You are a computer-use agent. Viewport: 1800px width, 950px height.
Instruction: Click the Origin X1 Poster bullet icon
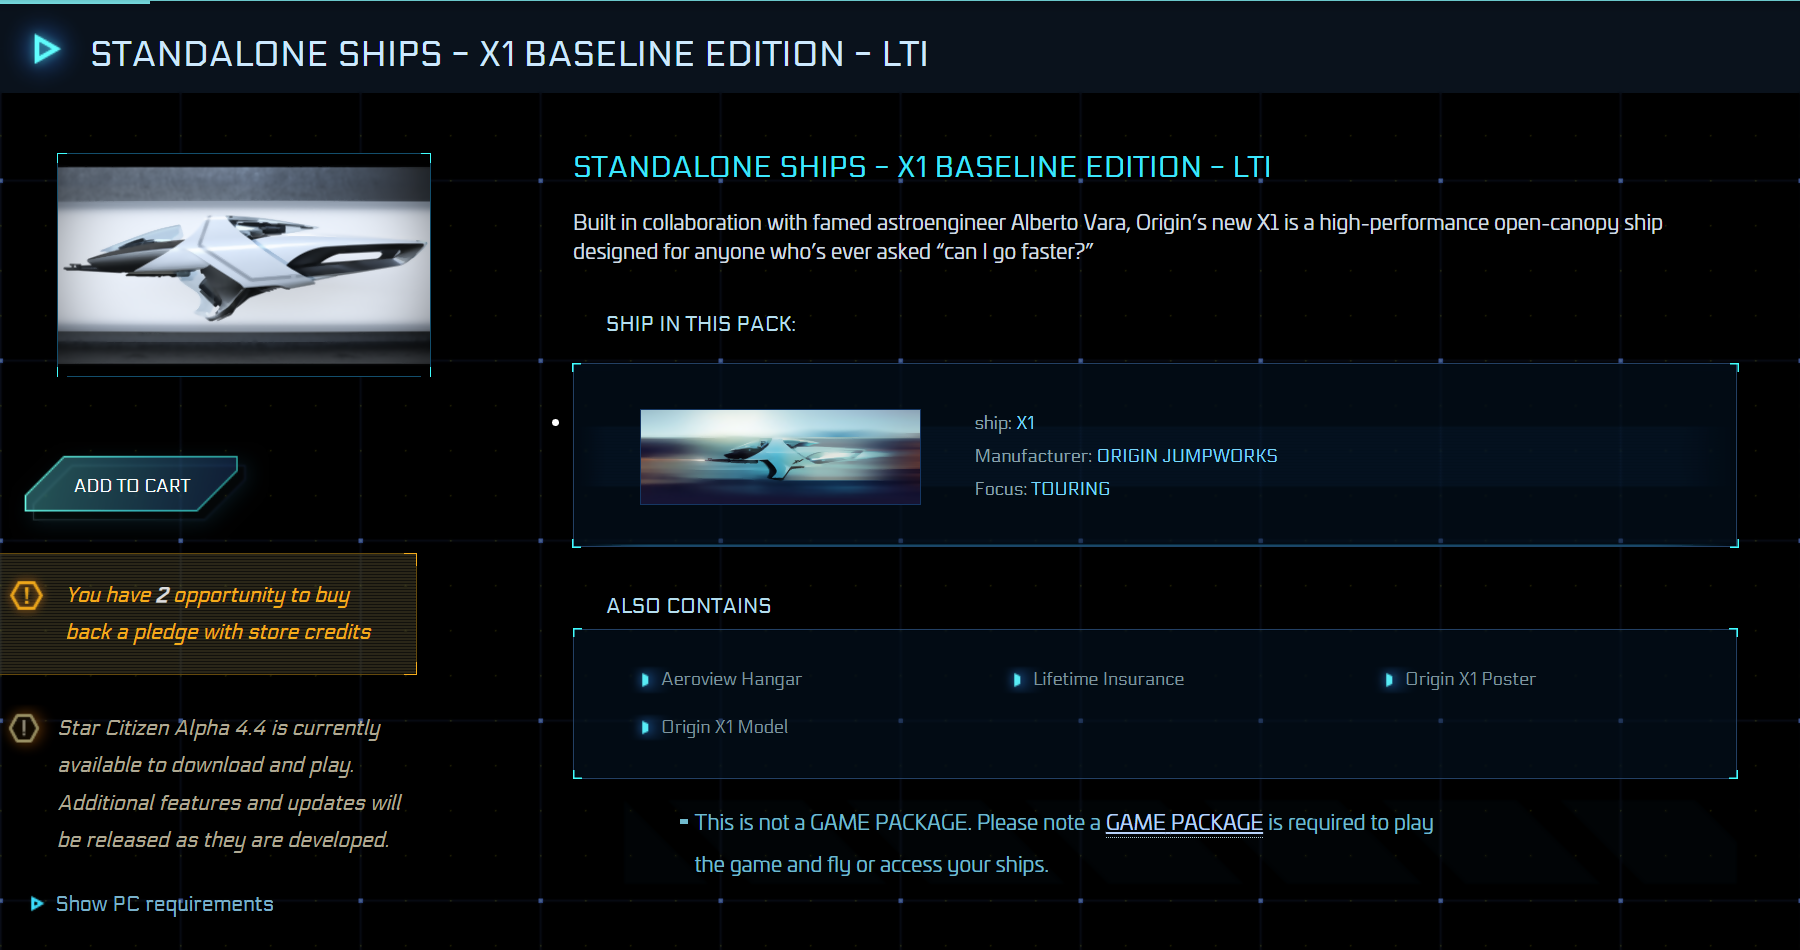pos(1389,680)
